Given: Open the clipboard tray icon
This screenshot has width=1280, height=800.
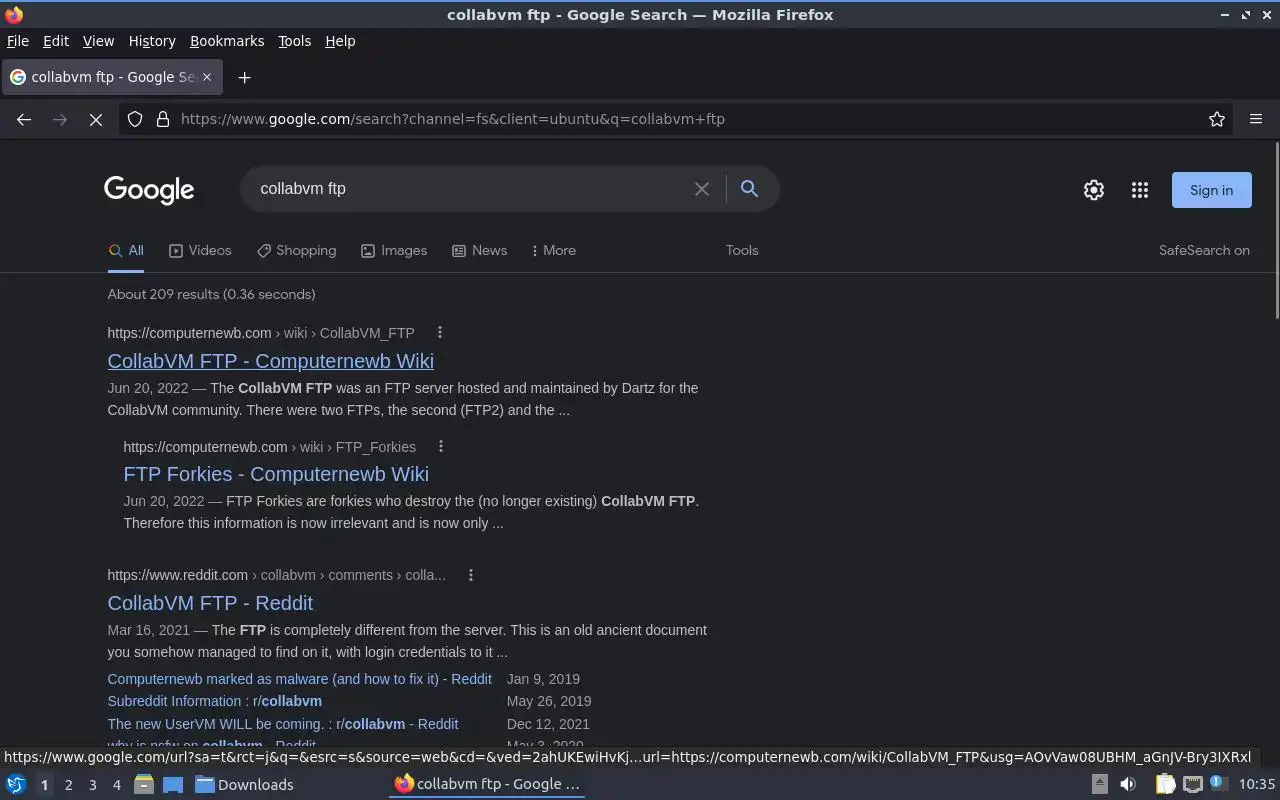Looking at the screenshot, I should 1166,785.
